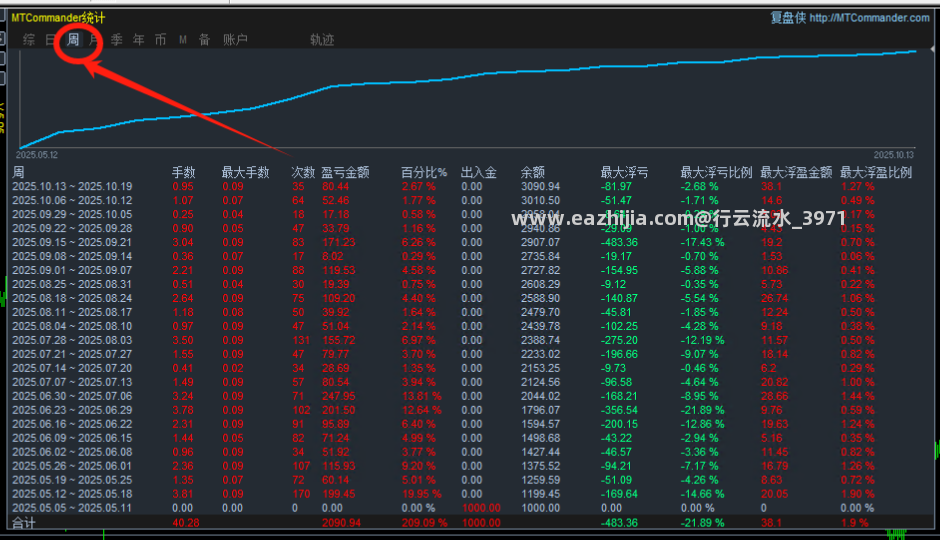Click profit value 247.95
The width and height of the screenshot is (940, 540).
click(x=339, y=396)
